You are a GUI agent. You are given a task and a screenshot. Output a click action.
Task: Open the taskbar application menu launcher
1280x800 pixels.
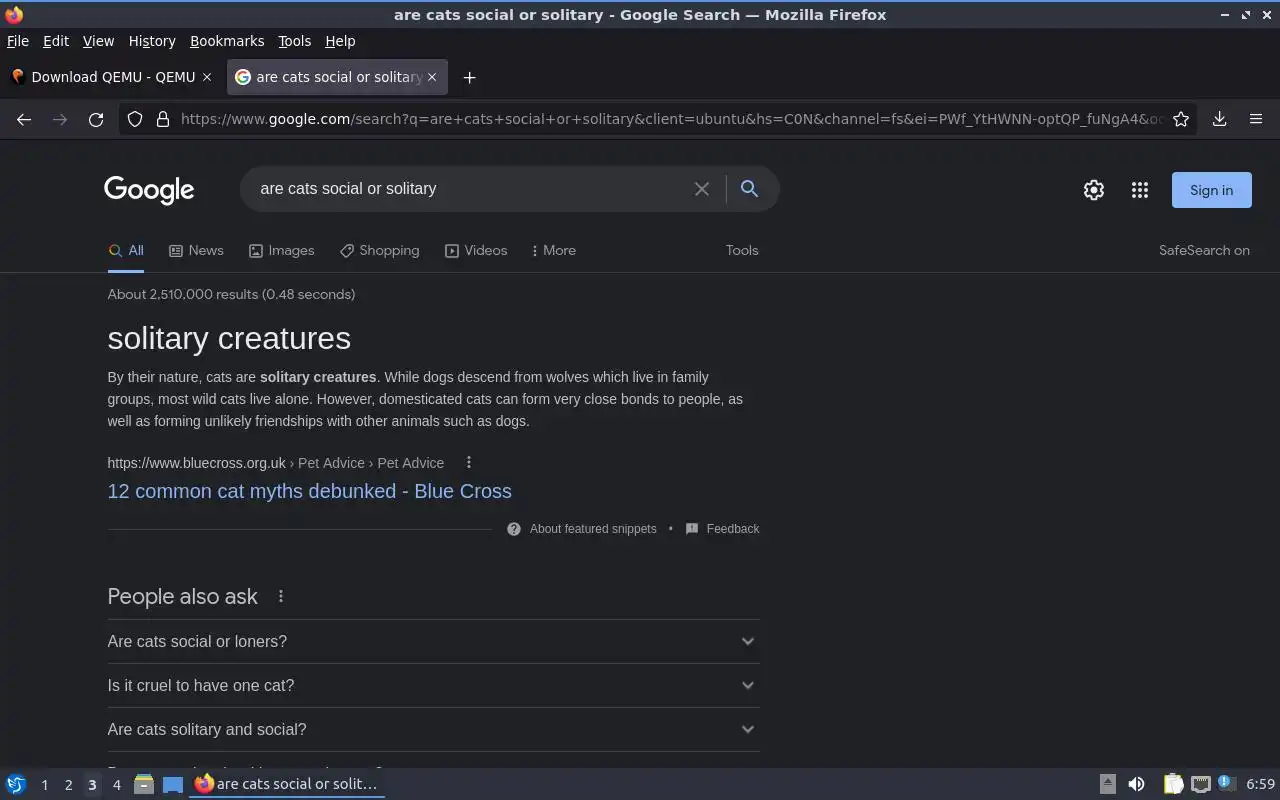click(16, 784)
